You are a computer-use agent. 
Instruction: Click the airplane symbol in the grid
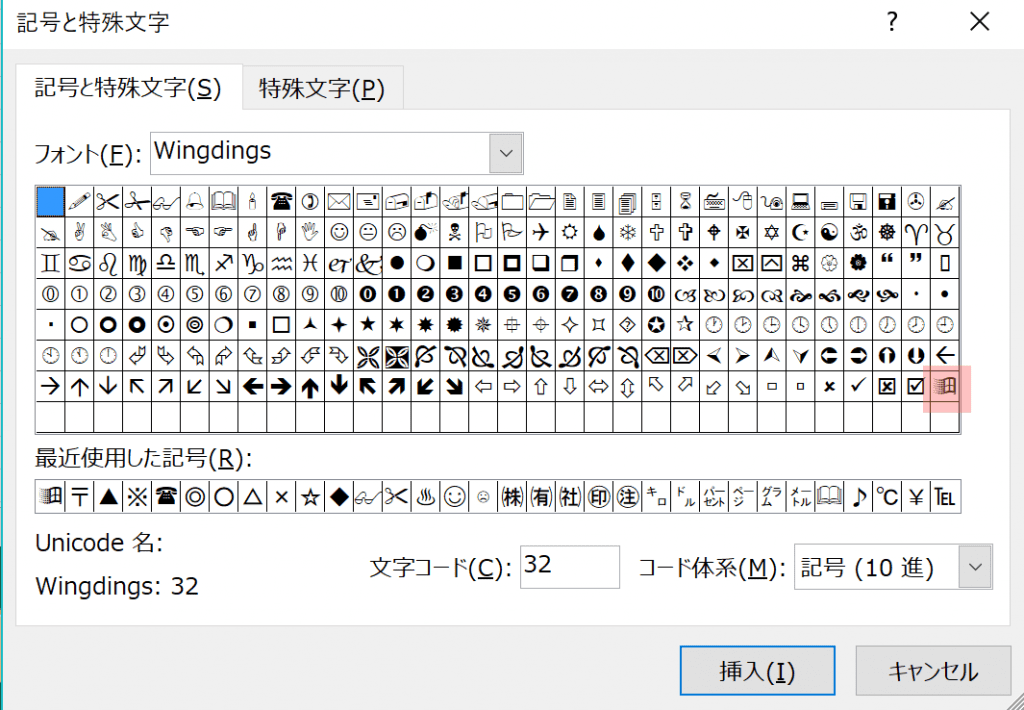click(541, 232)
